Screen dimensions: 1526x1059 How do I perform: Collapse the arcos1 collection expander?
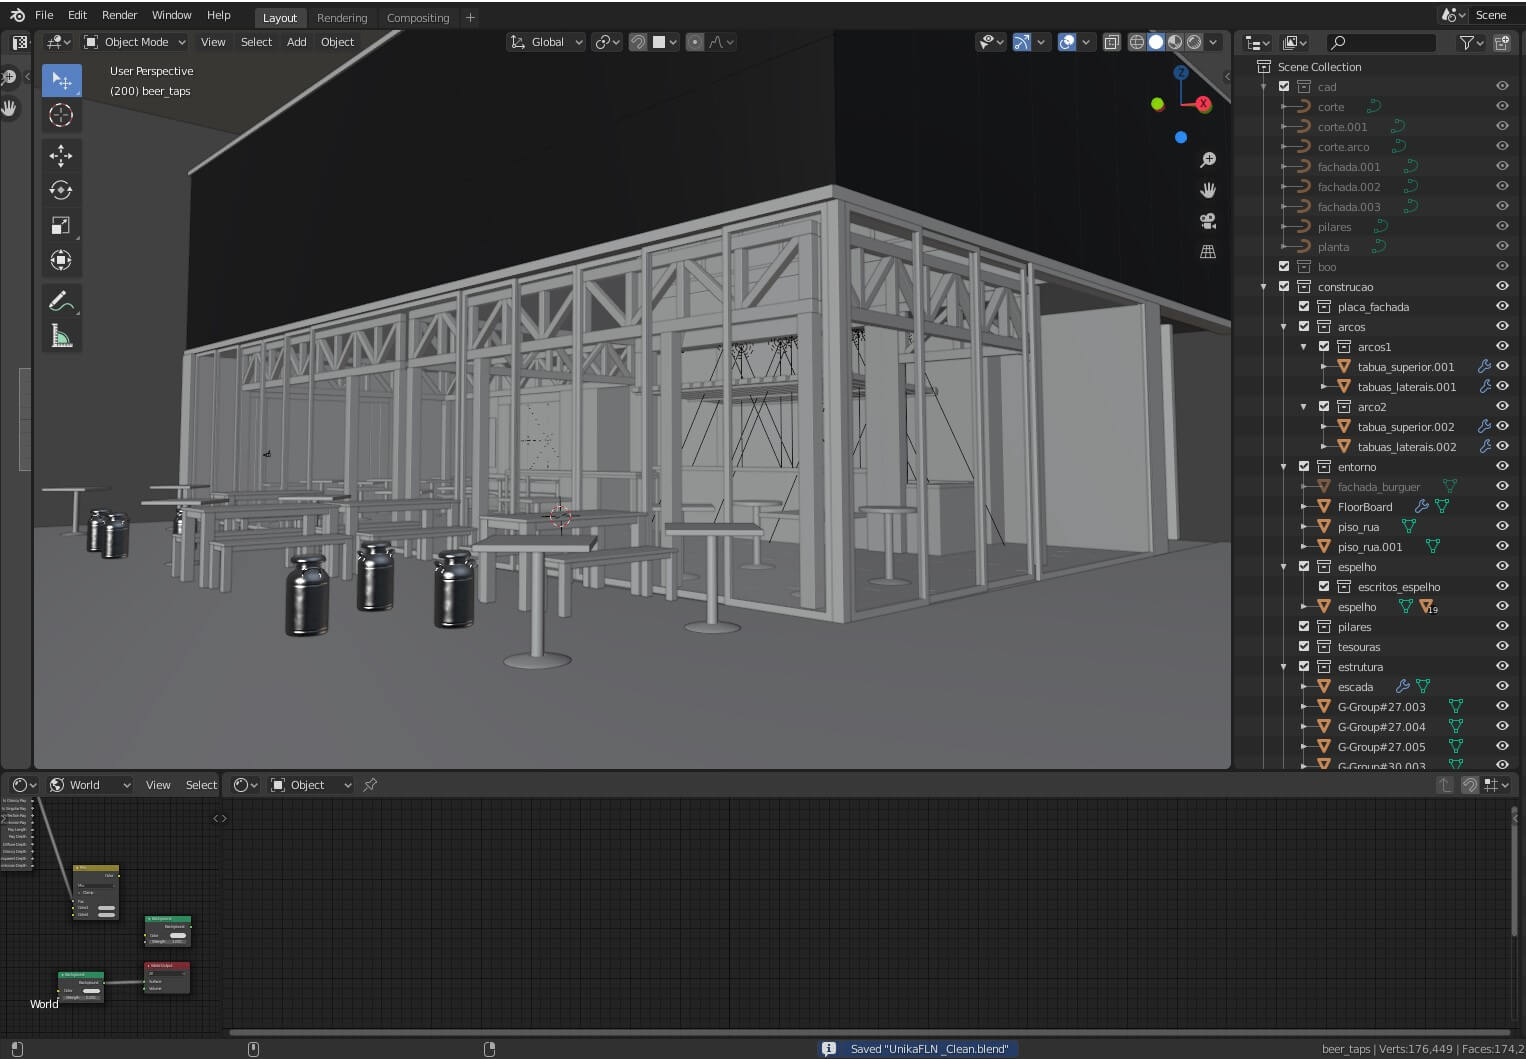point(1304,346)
